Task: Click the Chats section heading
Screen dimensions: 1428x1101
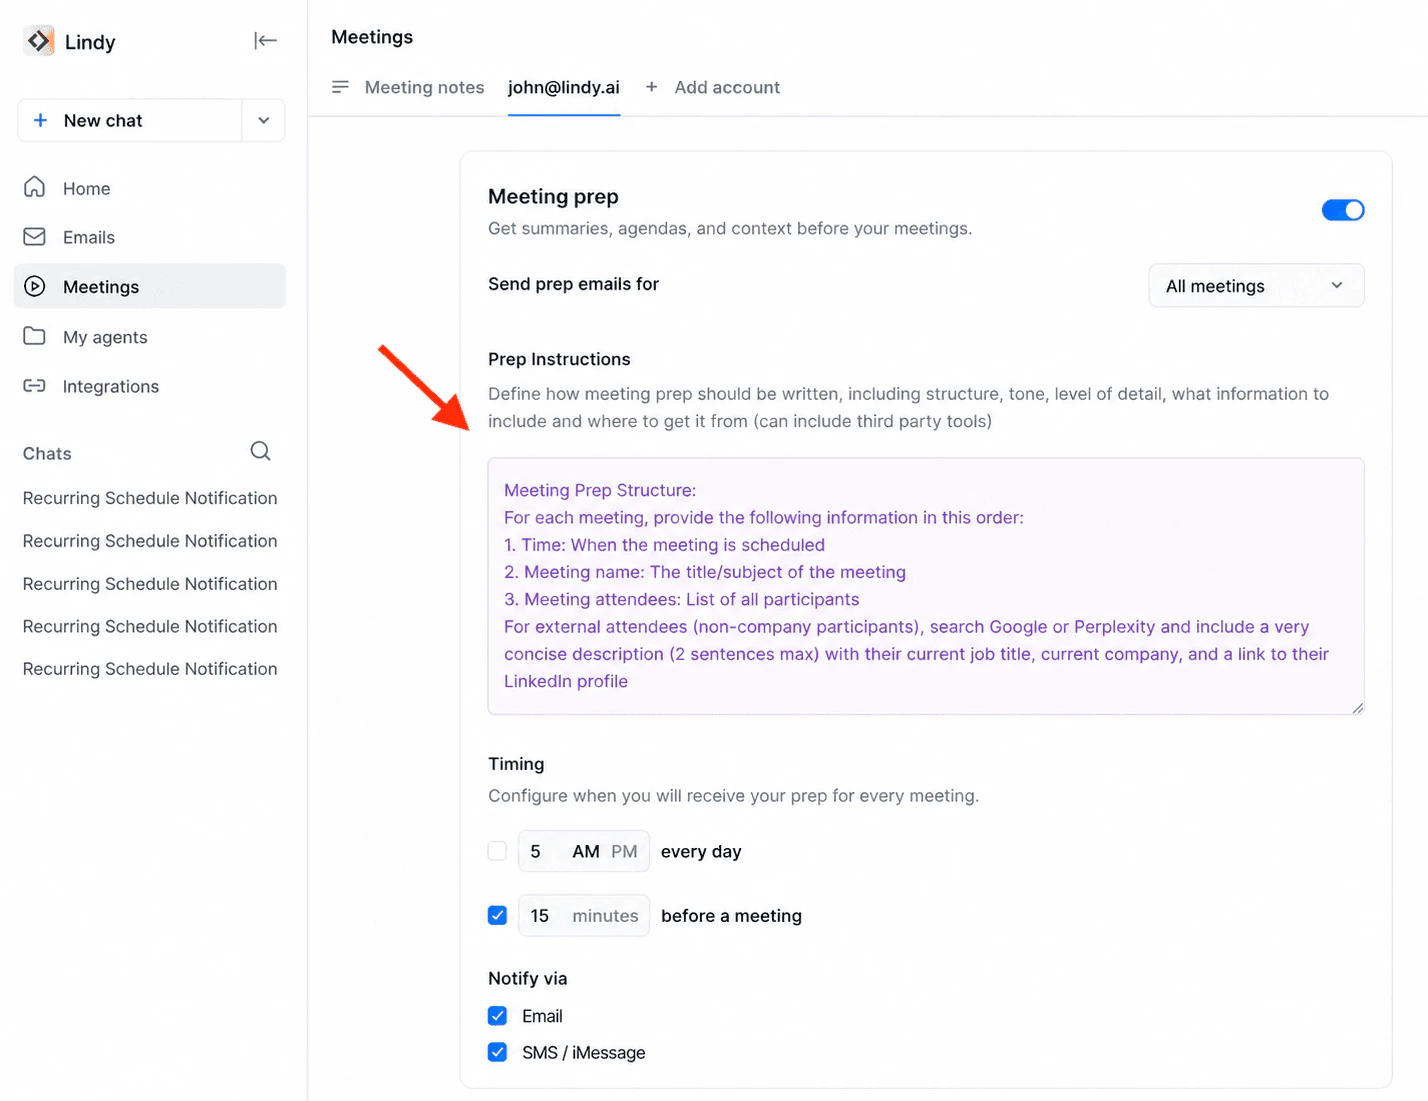Action: point(47,453)
